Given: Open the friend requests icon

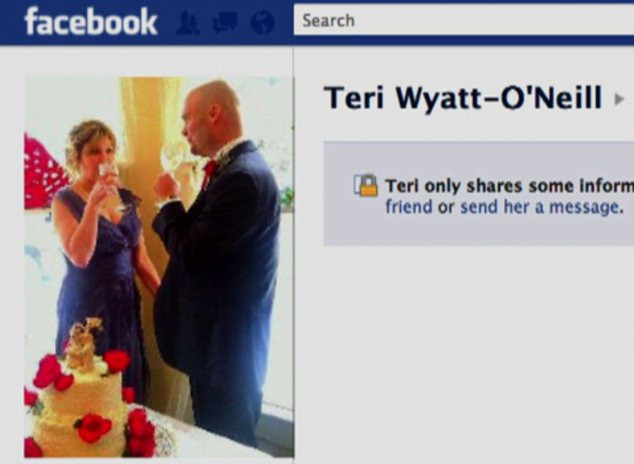Looking at the screenshot, I should tap(188, 22).
